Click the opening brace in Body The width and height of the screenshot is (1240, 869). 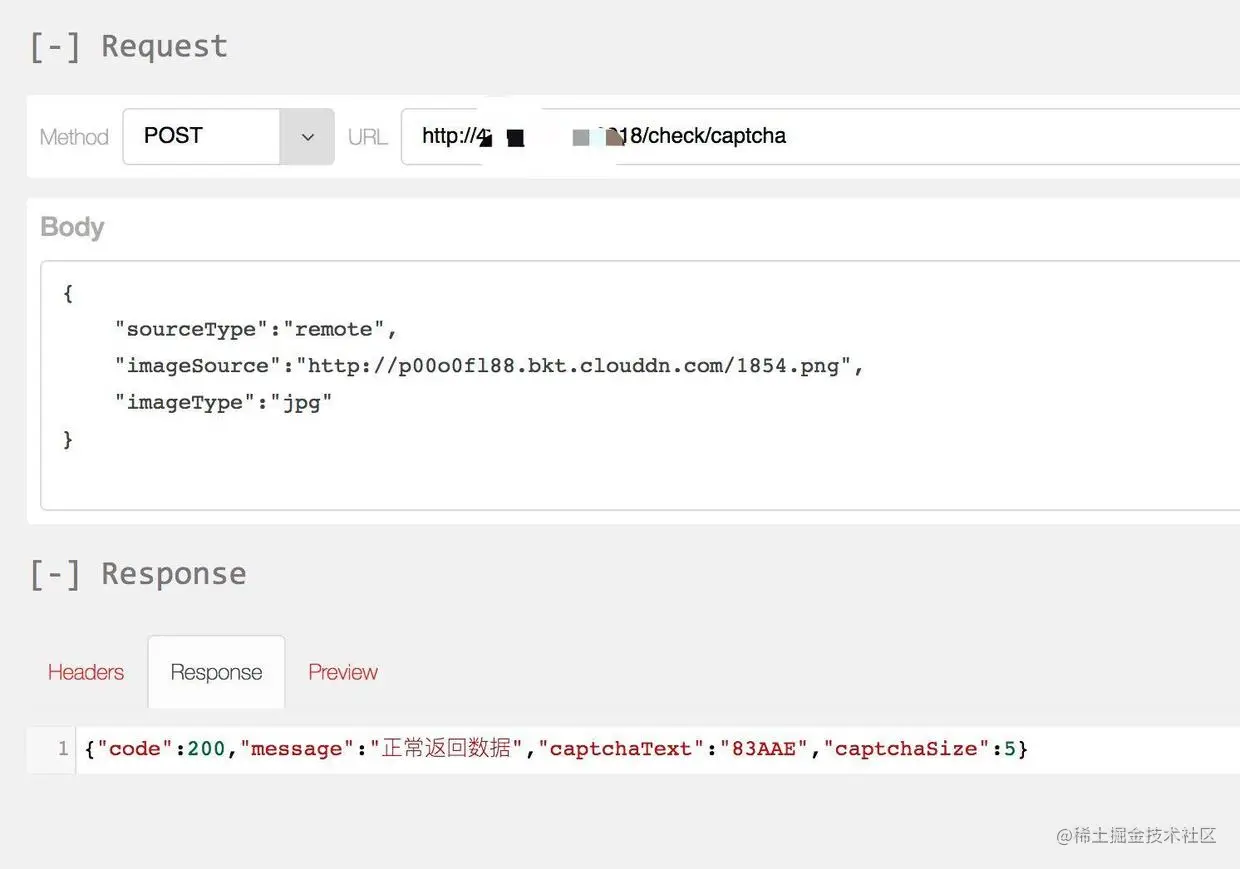[68, 294]
